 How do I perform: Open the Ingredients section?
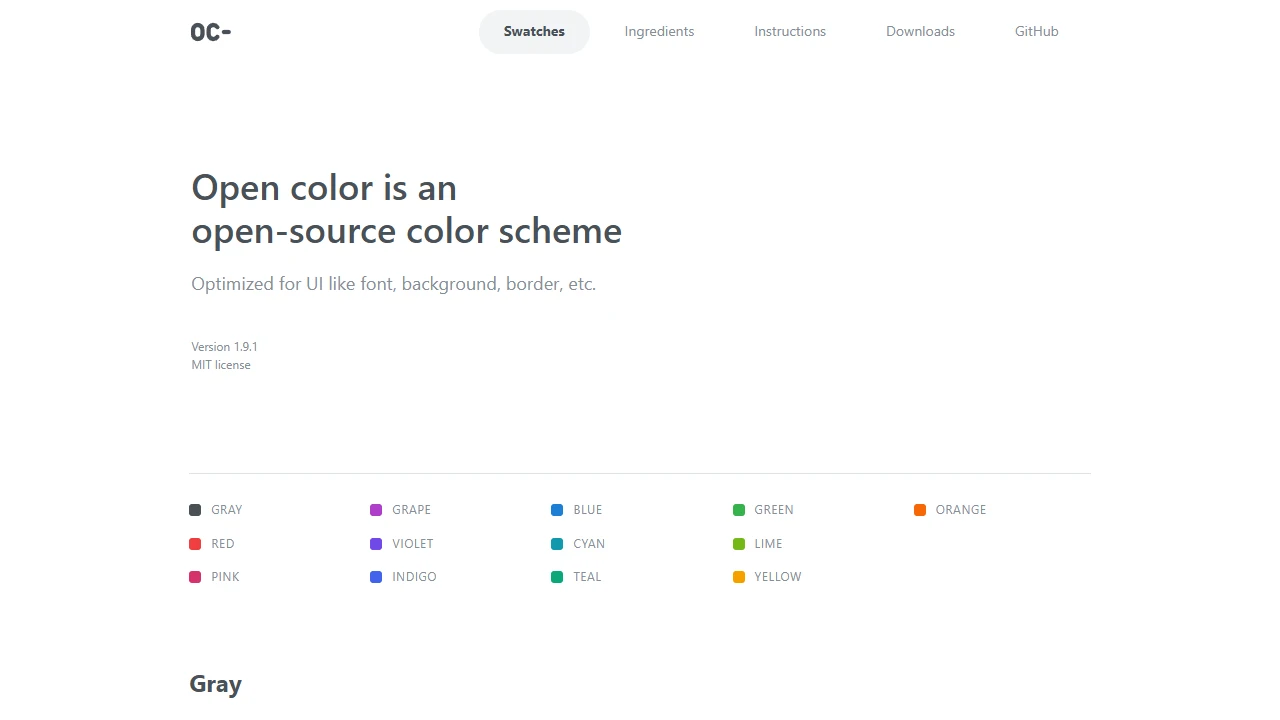point(659,31)
